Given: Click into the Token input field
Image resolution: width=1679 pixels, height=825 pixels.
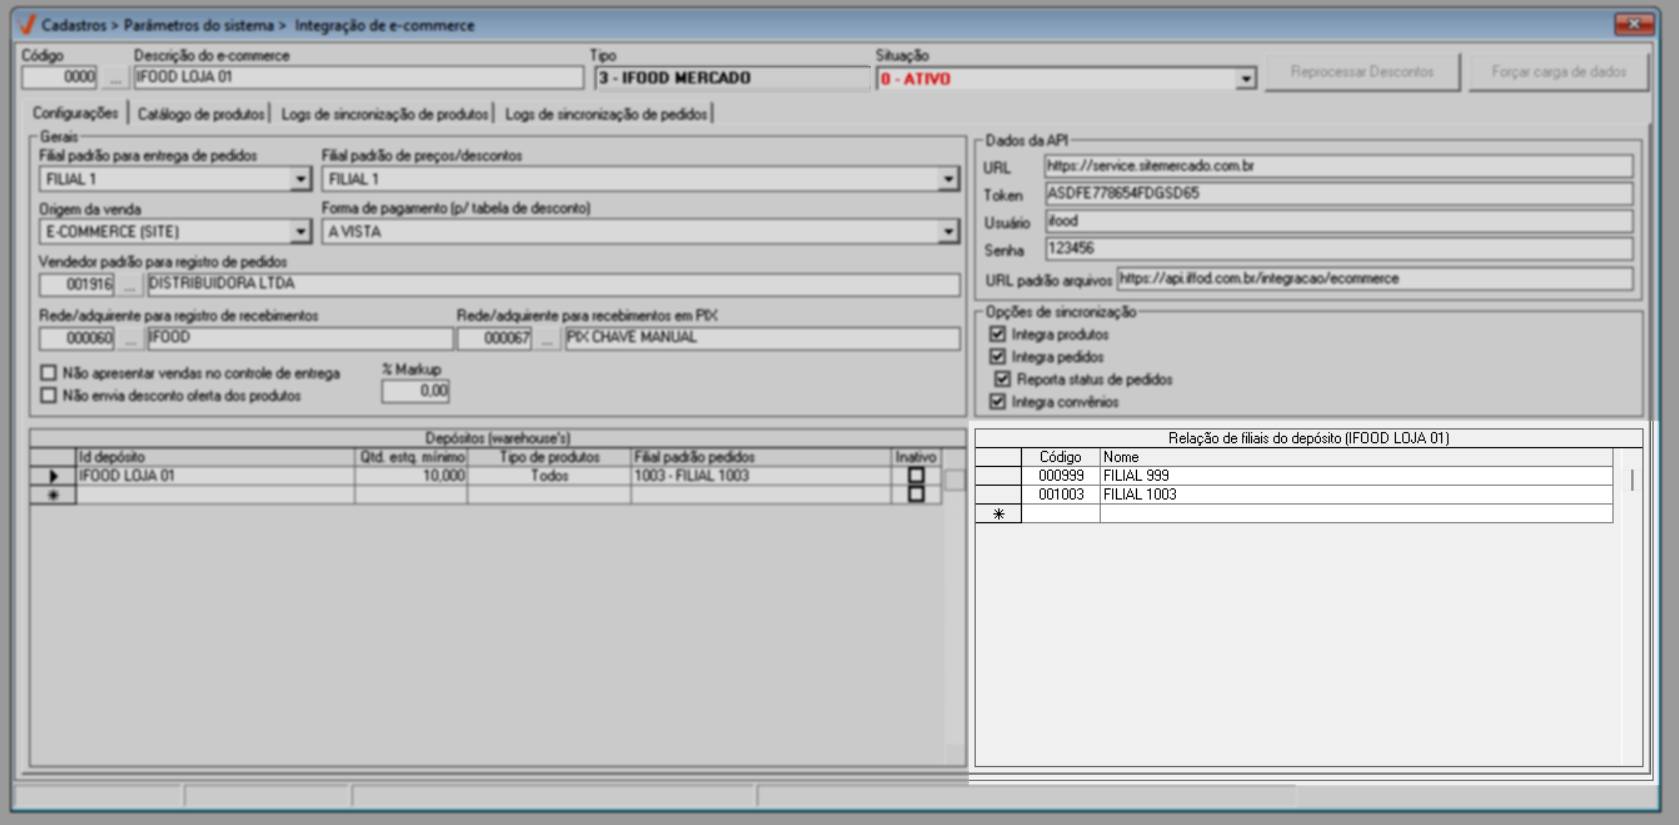Looking at the screenshot, I should click(x=1337, y=194).
